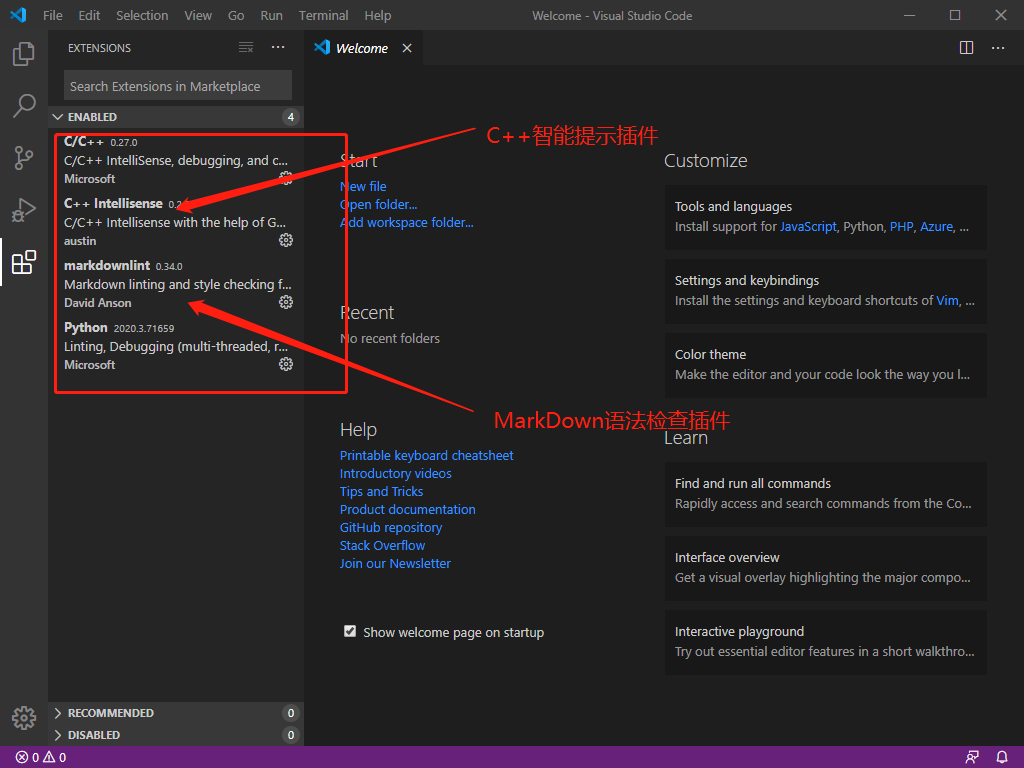1024x768 pixels.
Task: Click the RECOMMENDED count badge 0
Action: [291, 713]
